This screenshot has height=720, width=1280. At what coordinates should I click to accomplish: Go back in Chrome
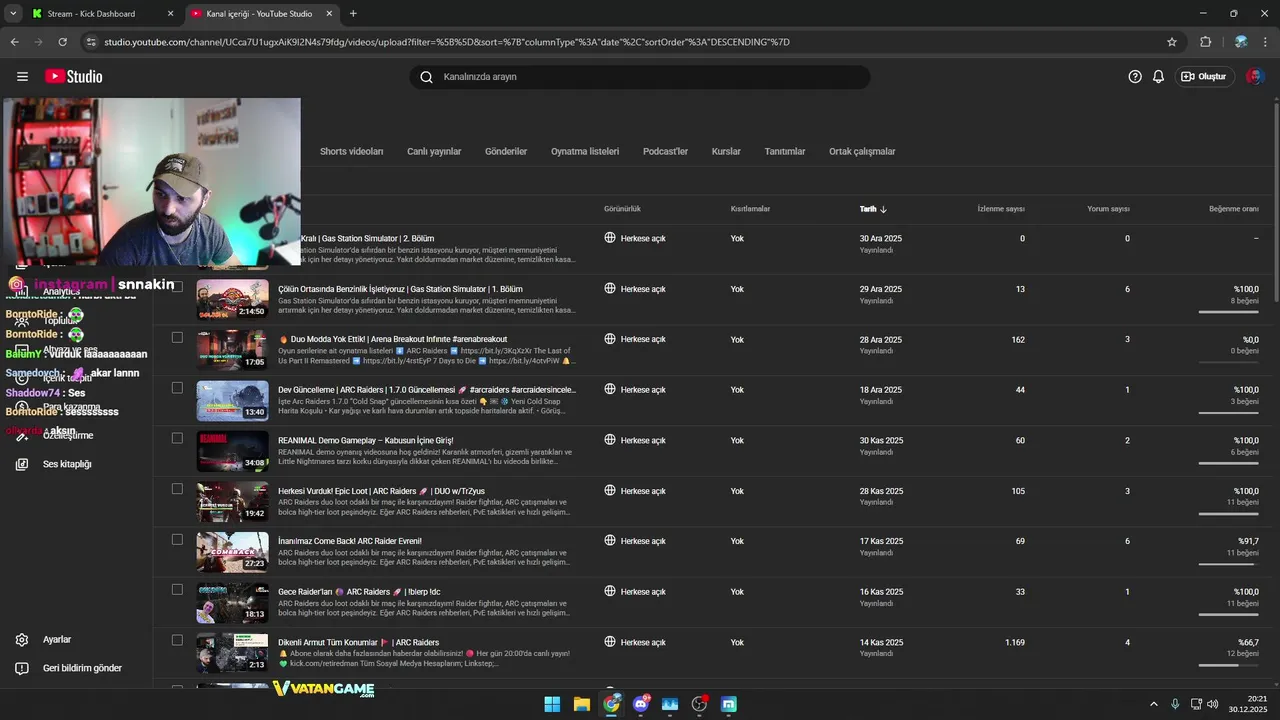[14, 42]
